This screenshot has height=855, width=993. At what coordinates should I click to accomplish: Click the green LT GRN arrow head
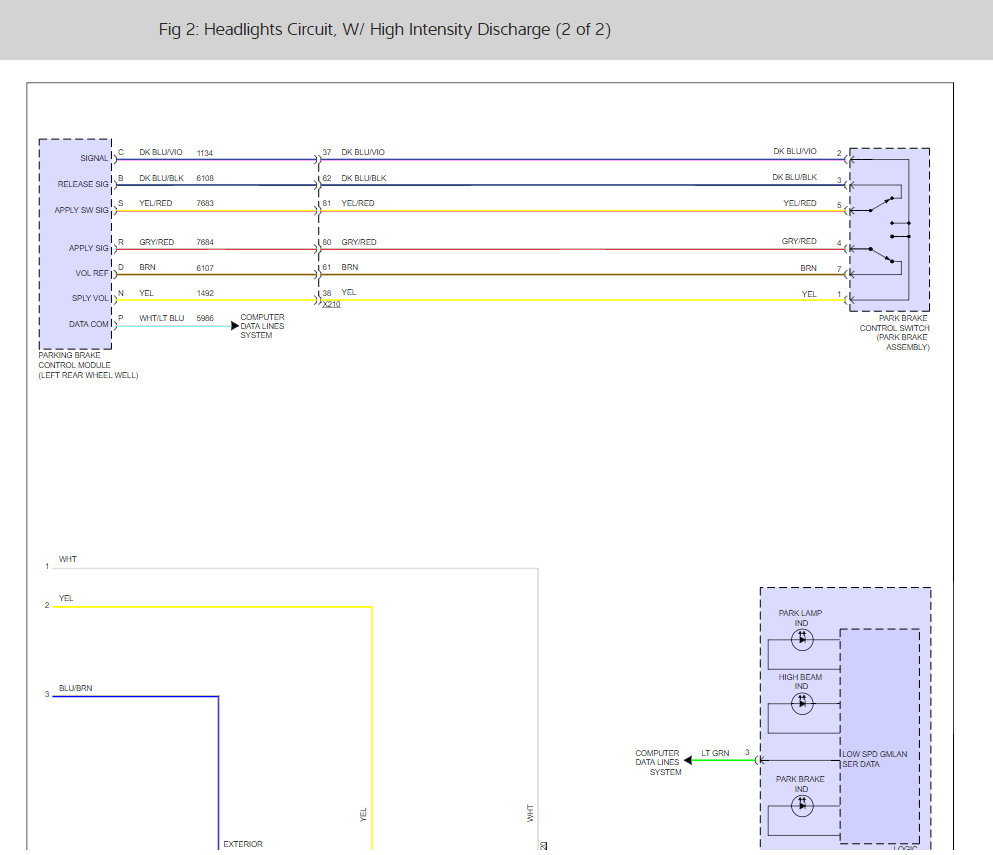tap(688, 760)
